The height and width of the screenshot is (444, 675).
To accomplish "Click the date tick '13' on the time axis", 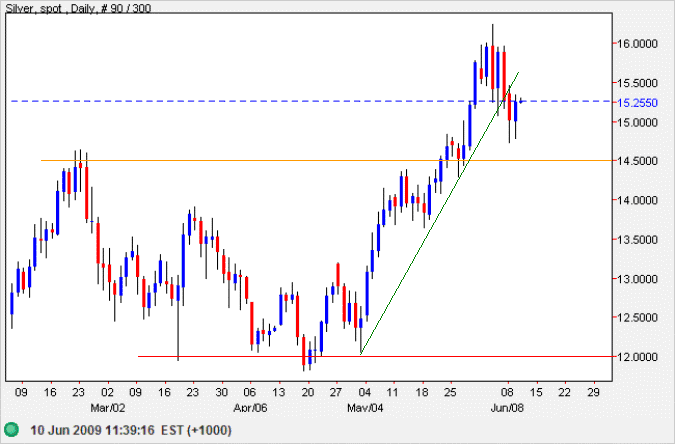I will pyautogui.click(x=279, y=392).
